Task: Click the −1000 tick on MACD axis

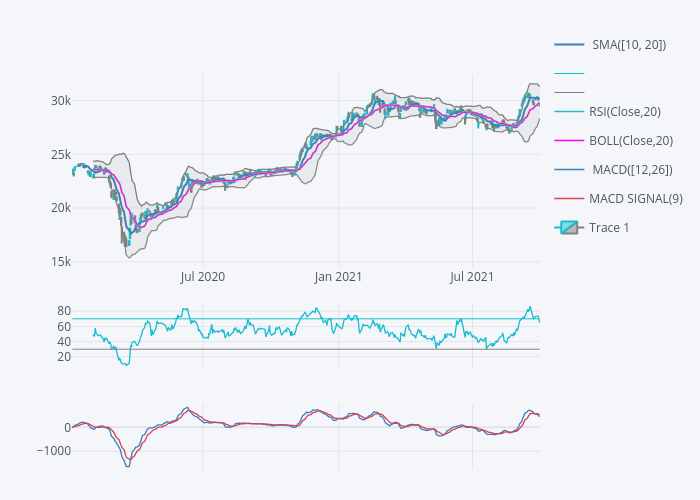Action: coord(52,451)
